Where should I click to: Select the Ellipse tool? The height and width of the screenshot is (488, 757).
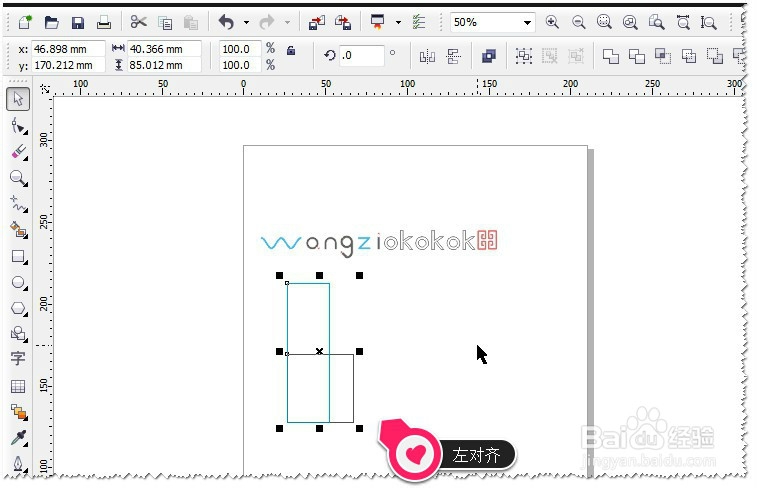point(18,282)
